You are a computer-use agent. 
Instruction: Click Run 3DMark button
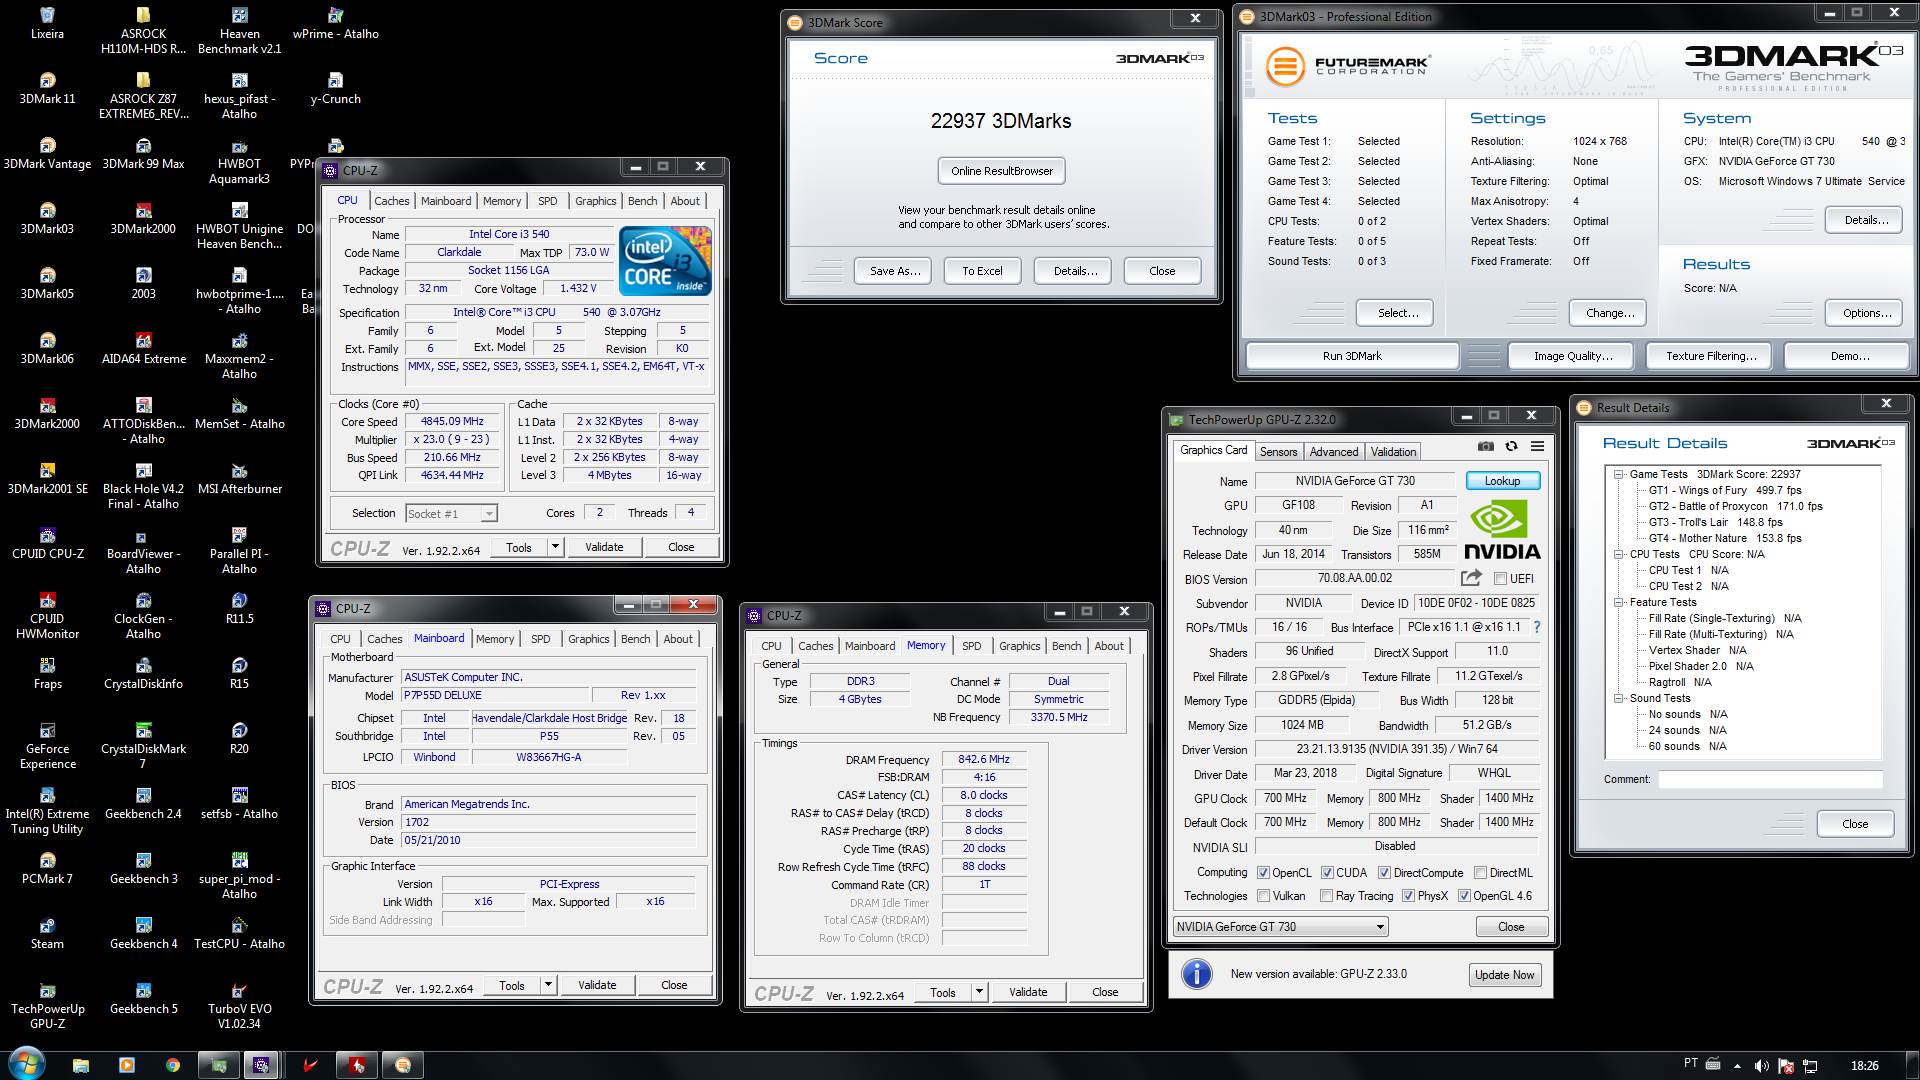tap(1352, 356)
